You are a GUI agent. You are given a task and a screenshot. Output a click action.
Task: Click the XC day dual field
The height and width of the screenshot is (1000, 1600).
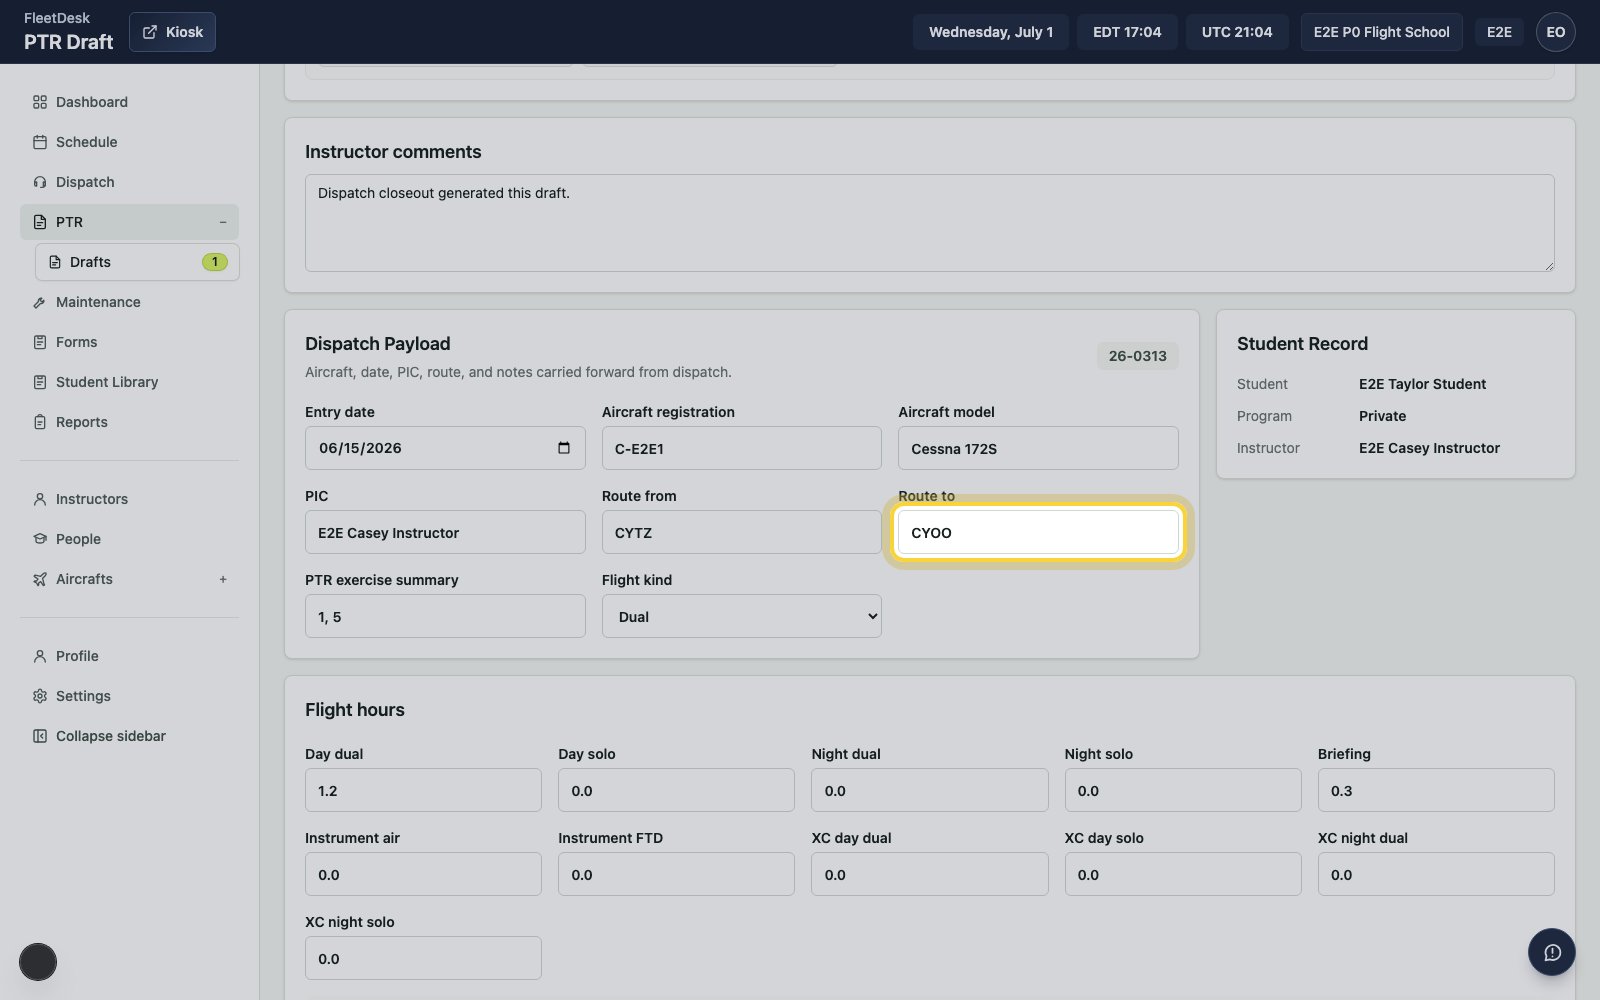[x=929, y=874]
